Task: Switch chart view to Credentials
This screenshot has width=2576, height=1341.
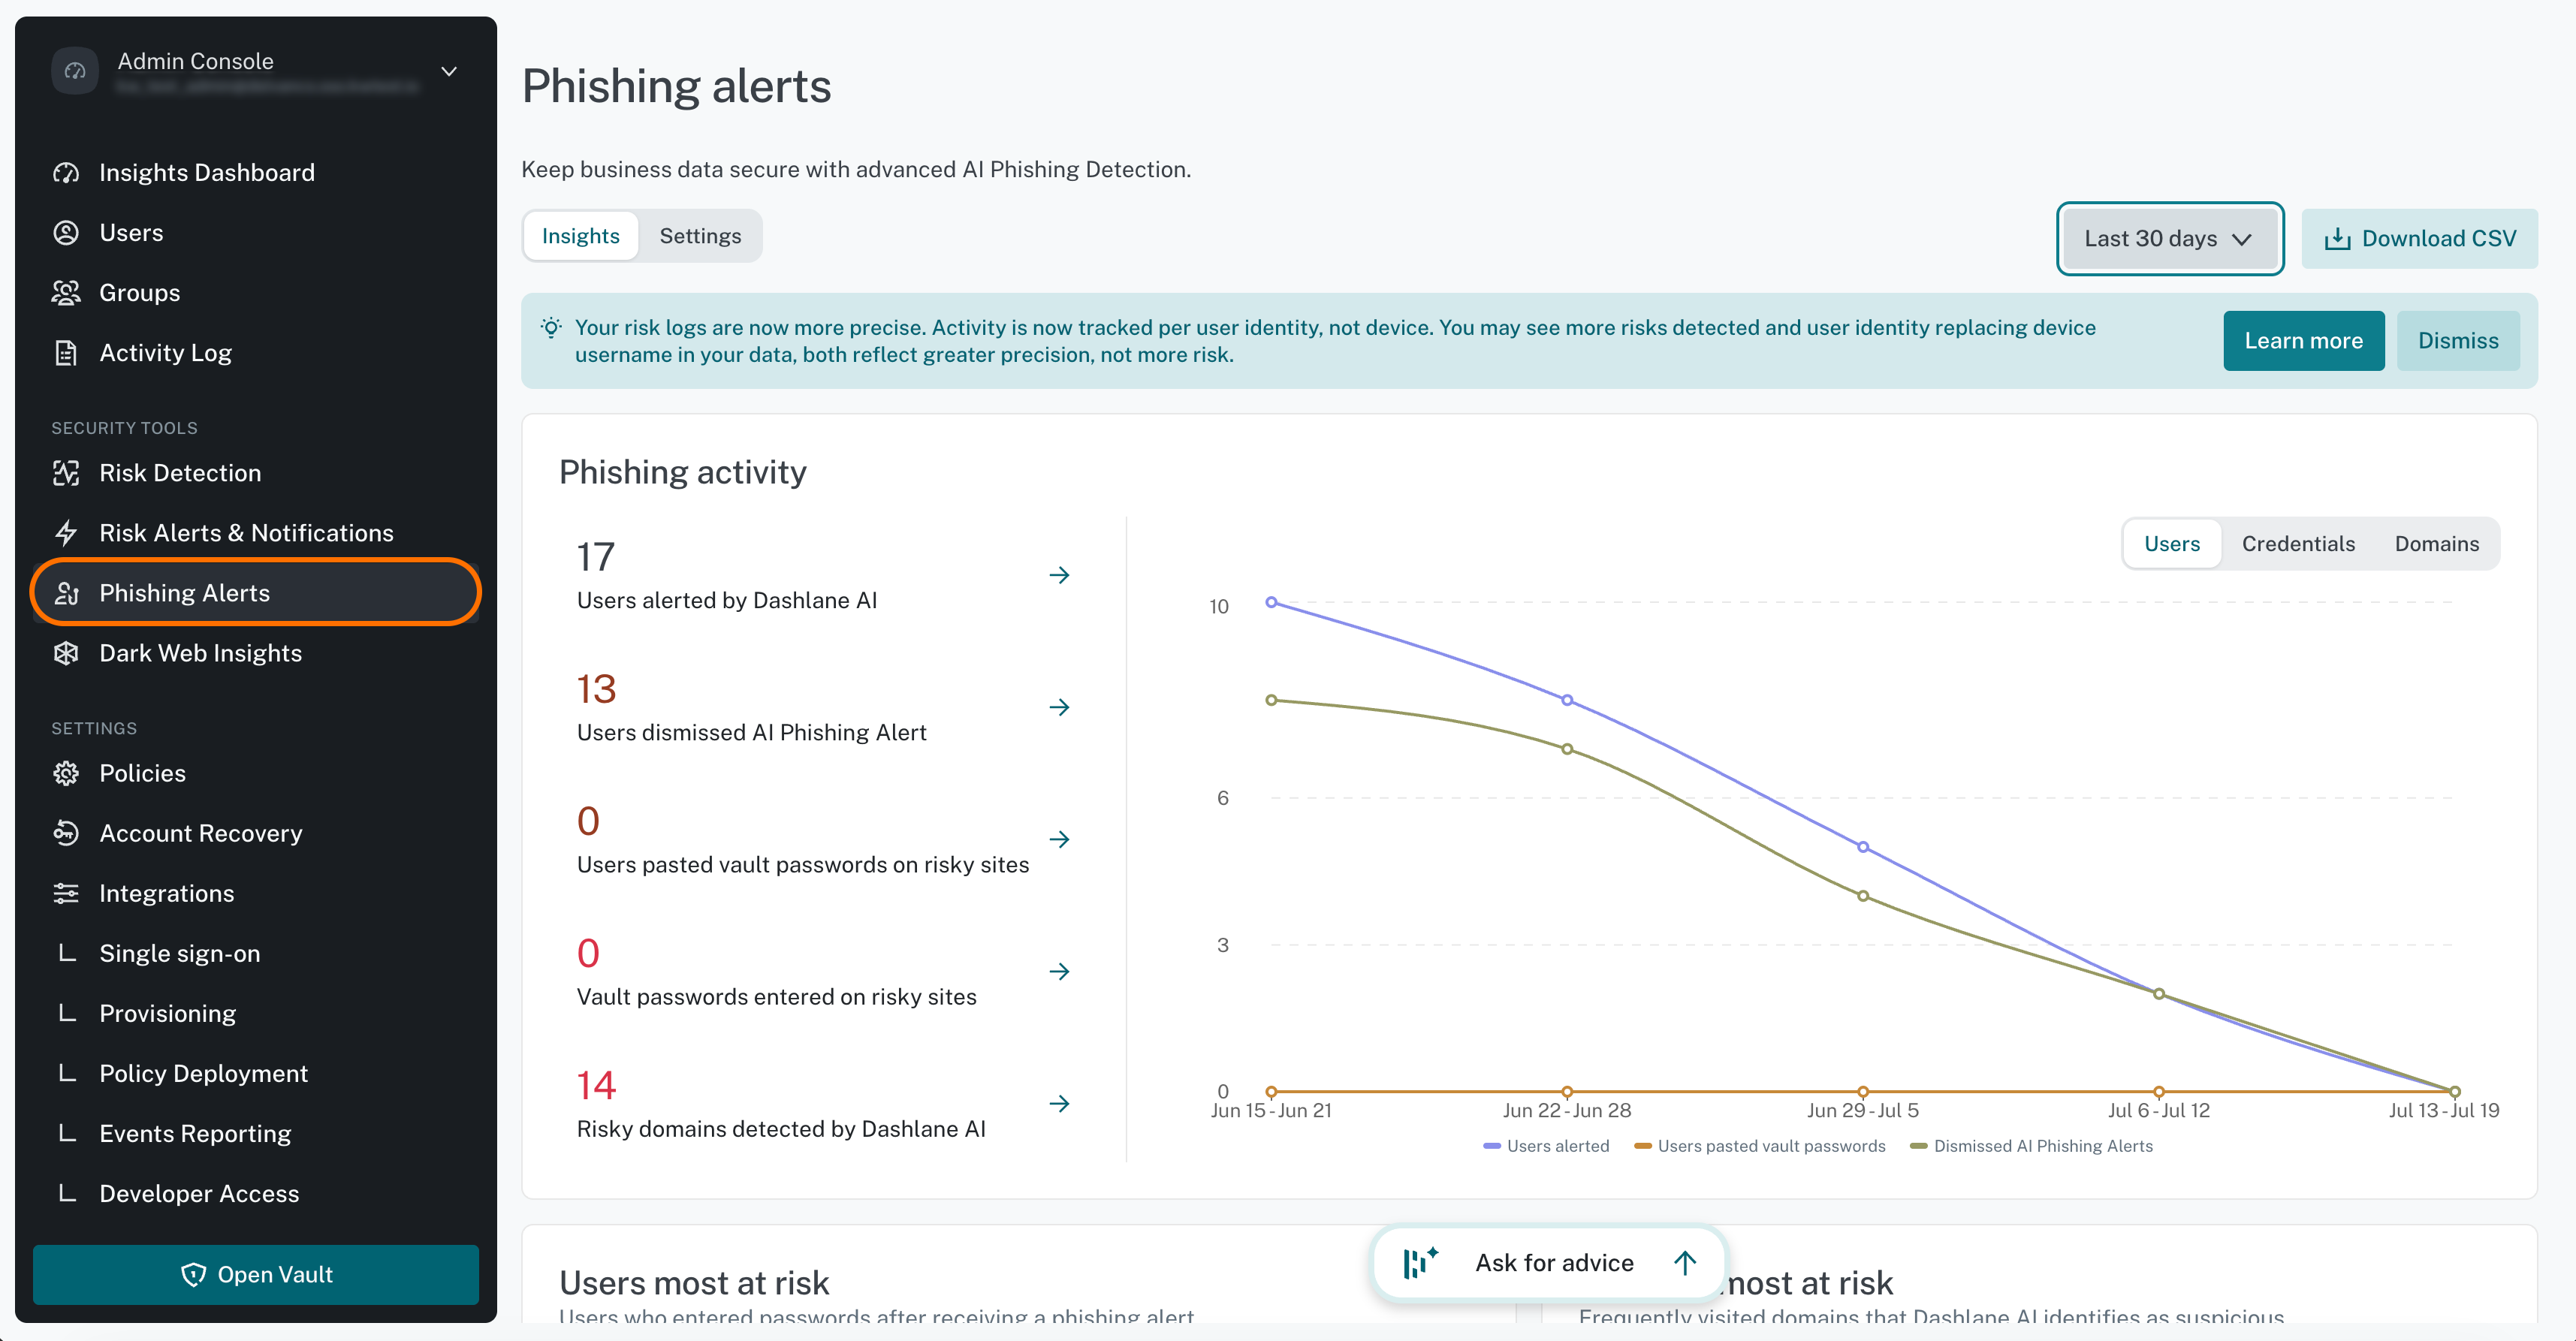Action: point(2298,544)
